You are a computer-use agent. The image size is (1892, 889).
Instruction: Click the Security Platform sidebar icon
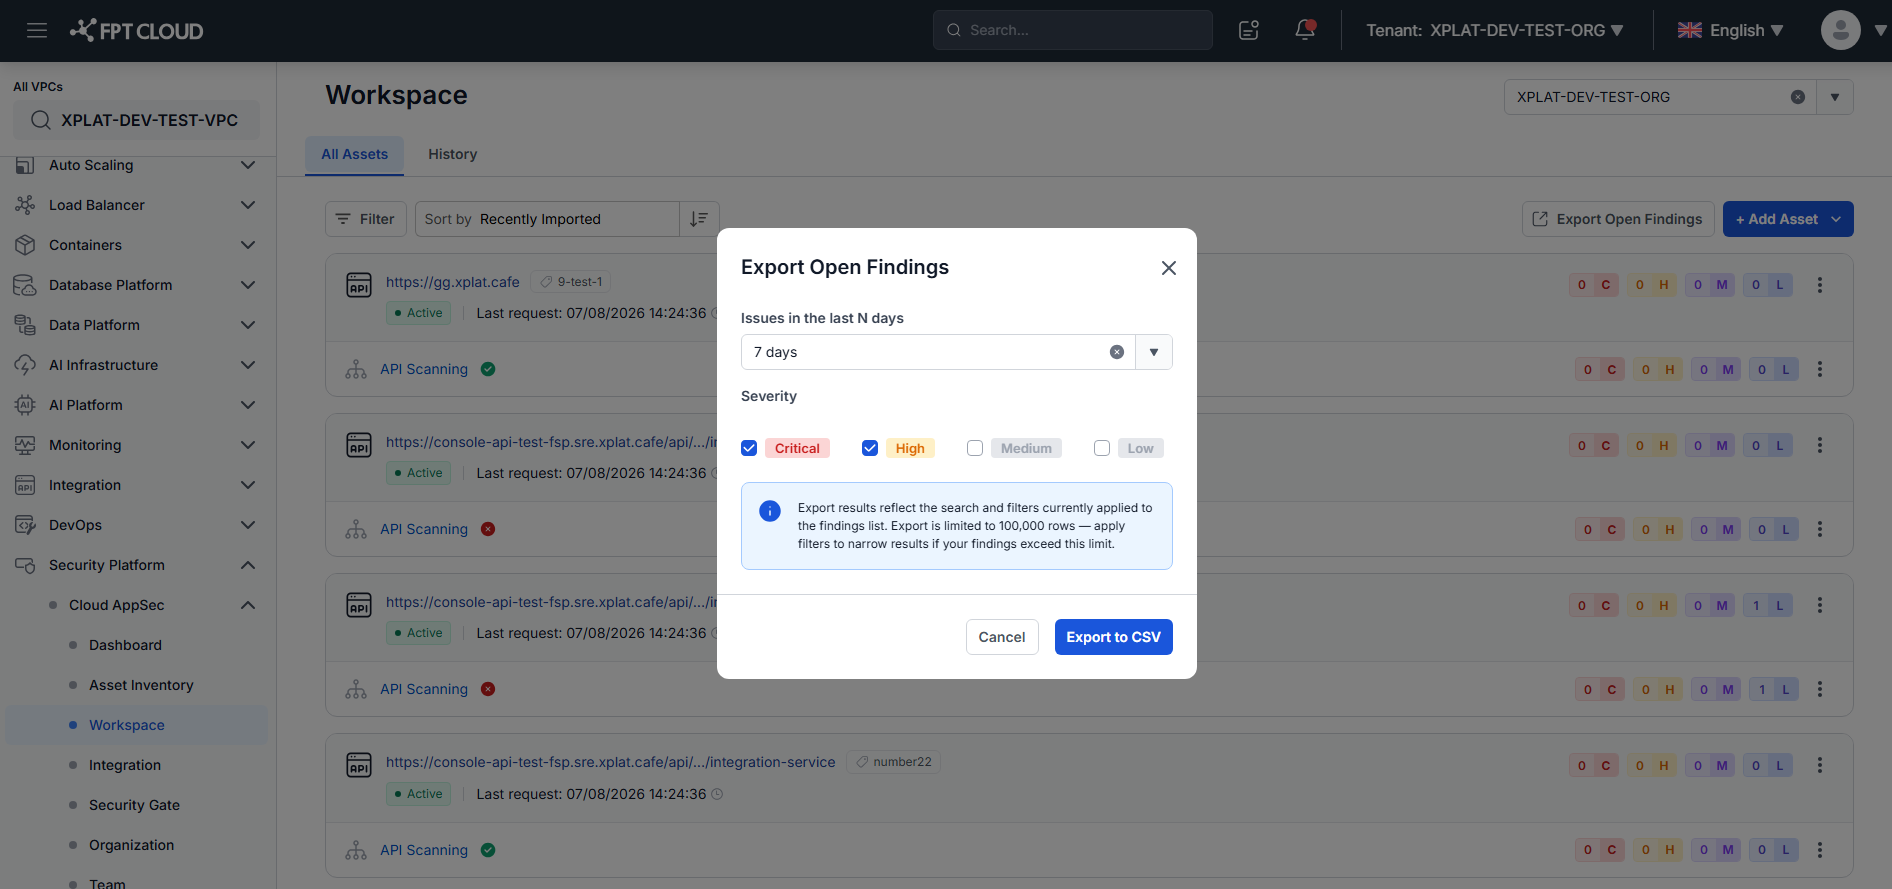[25, 565]
